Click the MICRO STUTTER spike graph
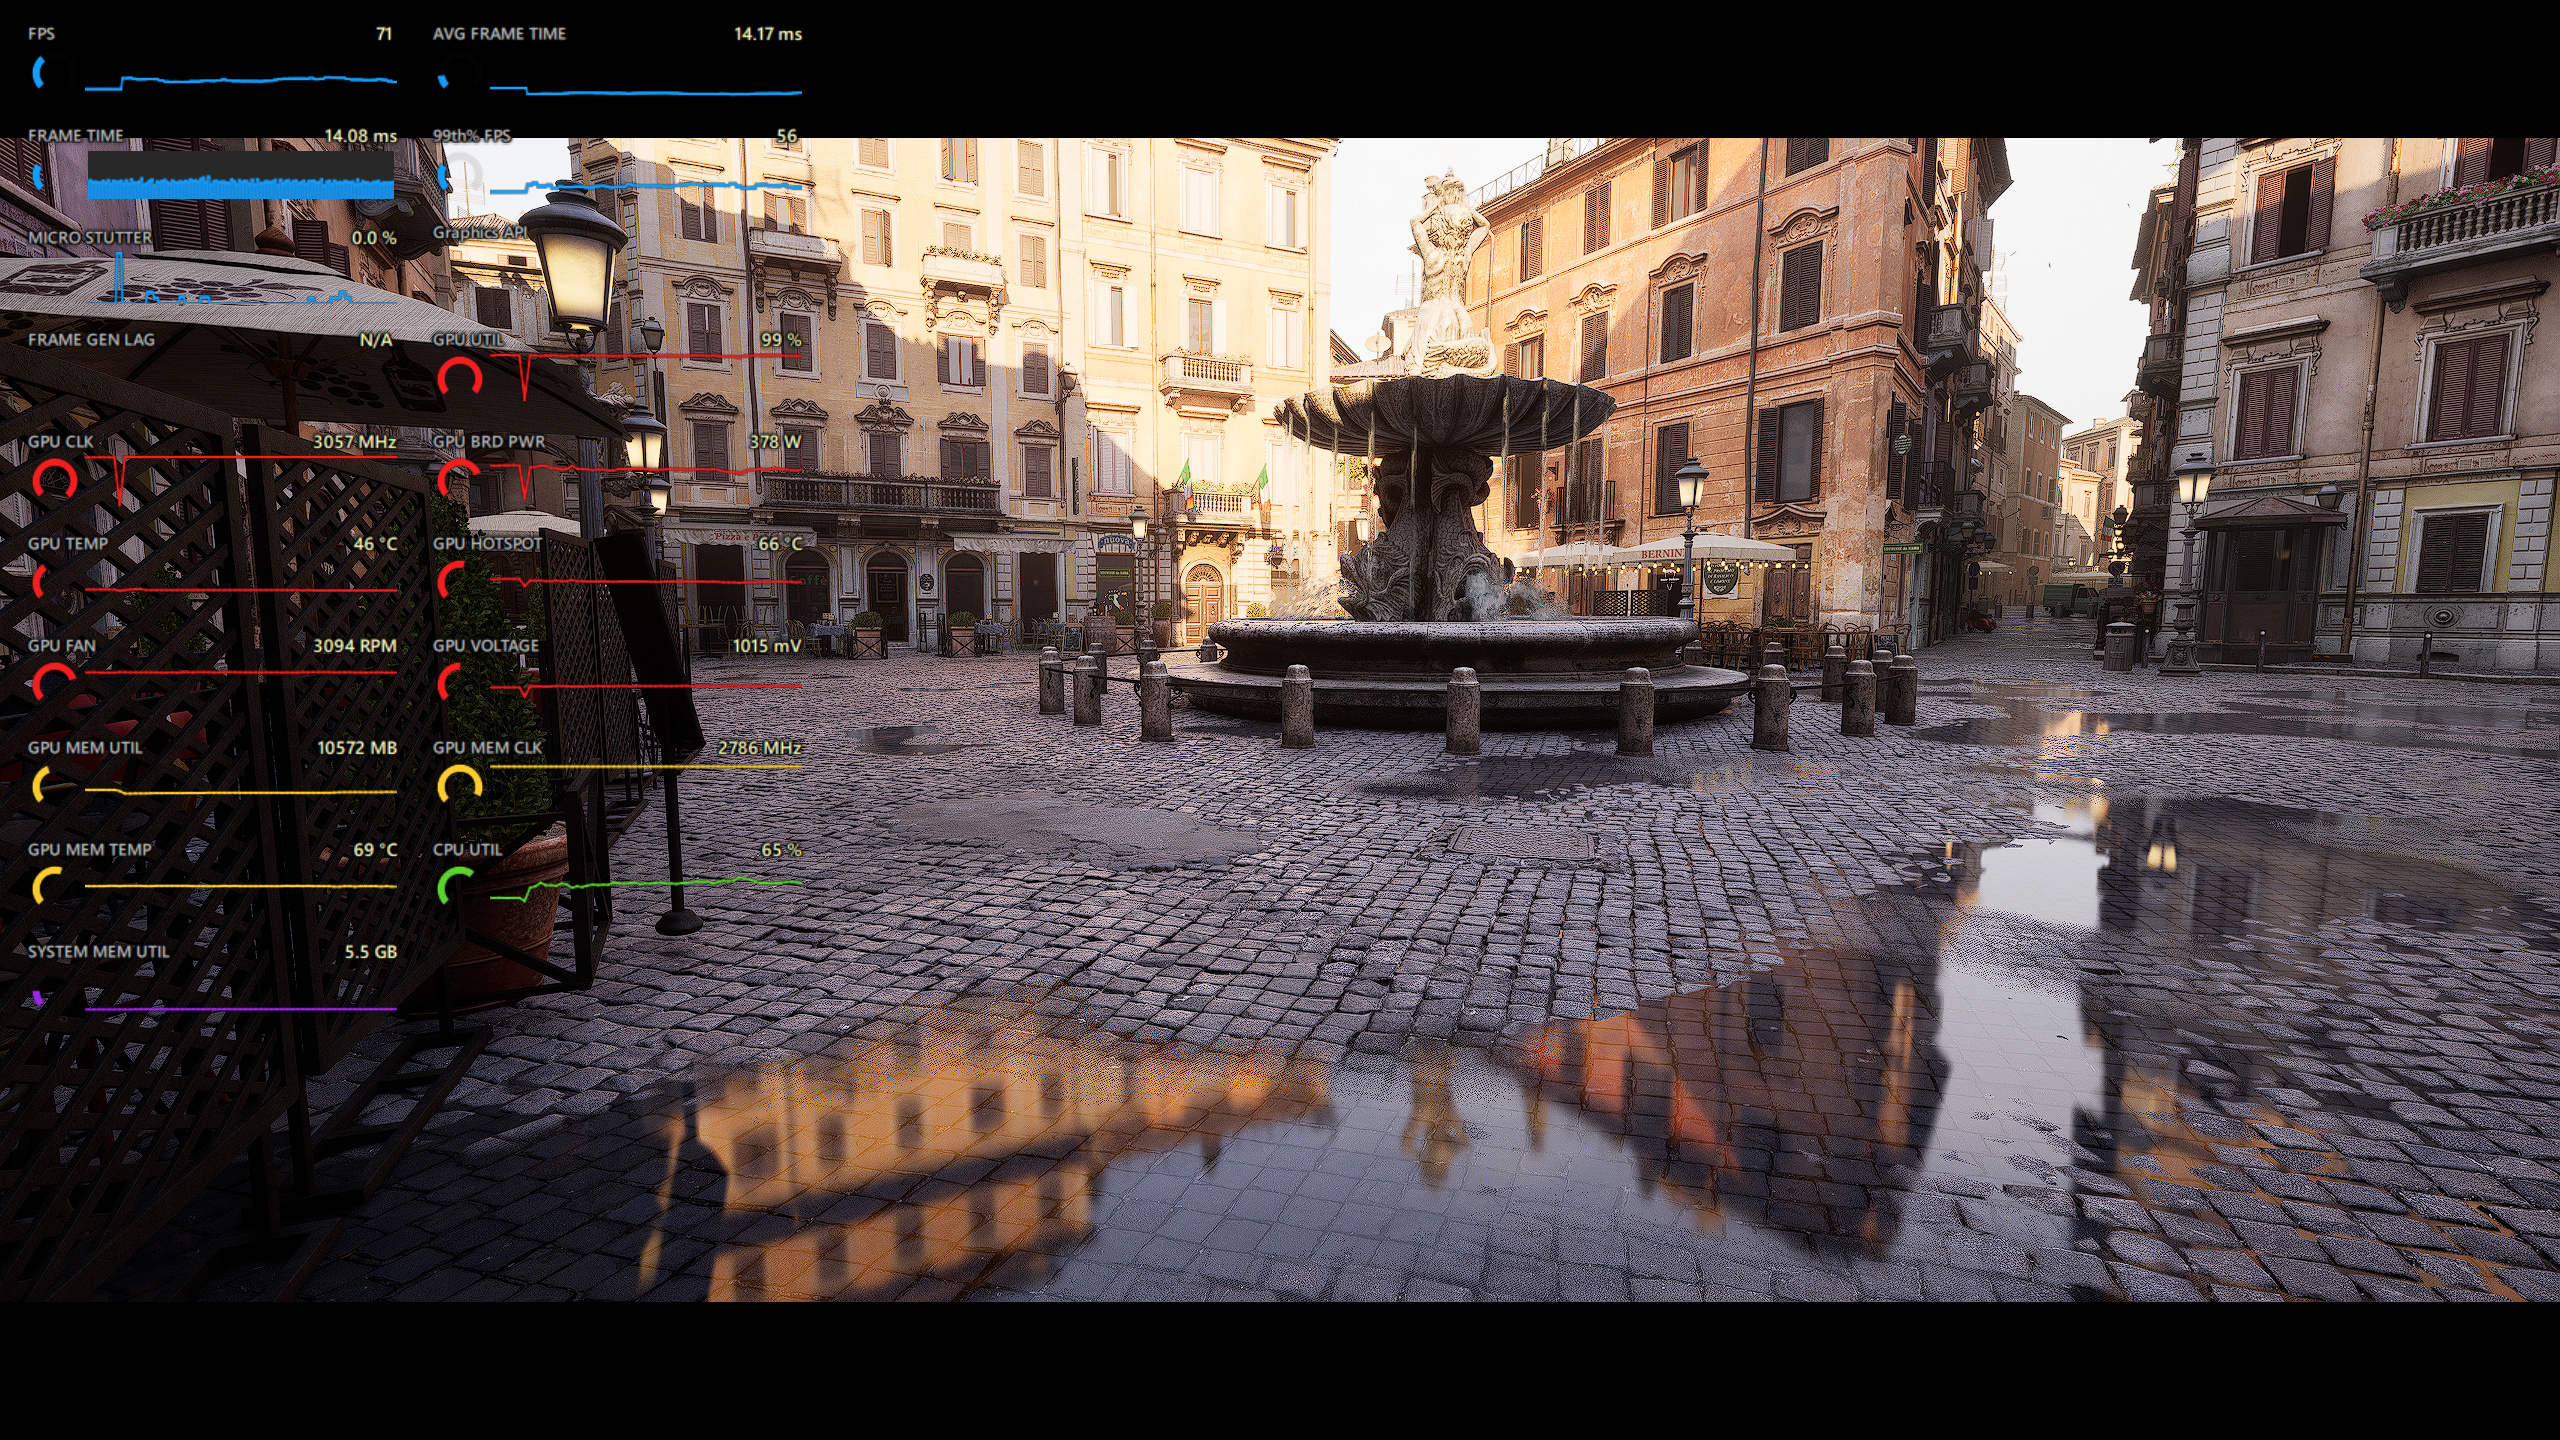This screenshot has width=2560, height=1440. tap(240, 284)
